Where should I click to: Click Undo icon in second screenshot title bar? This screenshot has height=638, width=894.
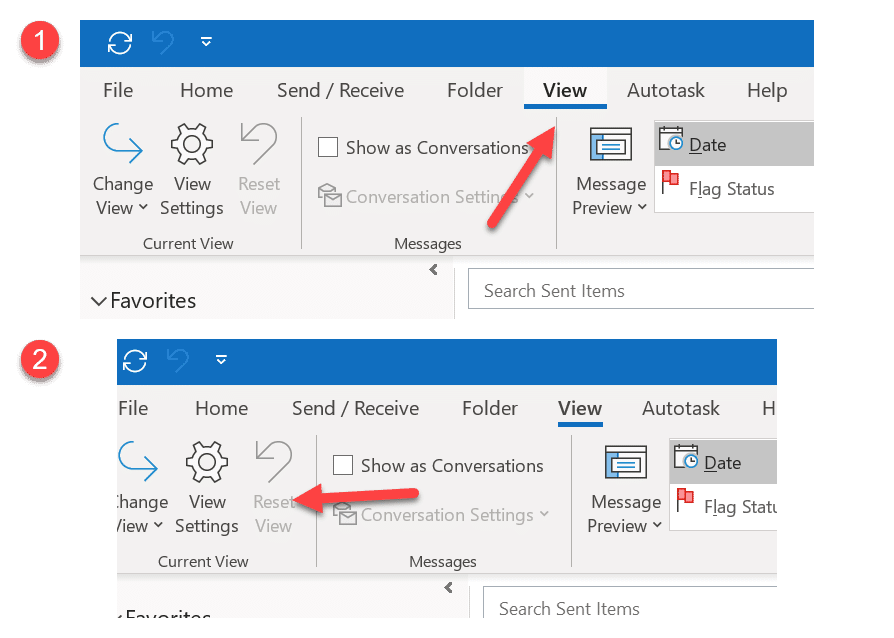coord(178,360)
